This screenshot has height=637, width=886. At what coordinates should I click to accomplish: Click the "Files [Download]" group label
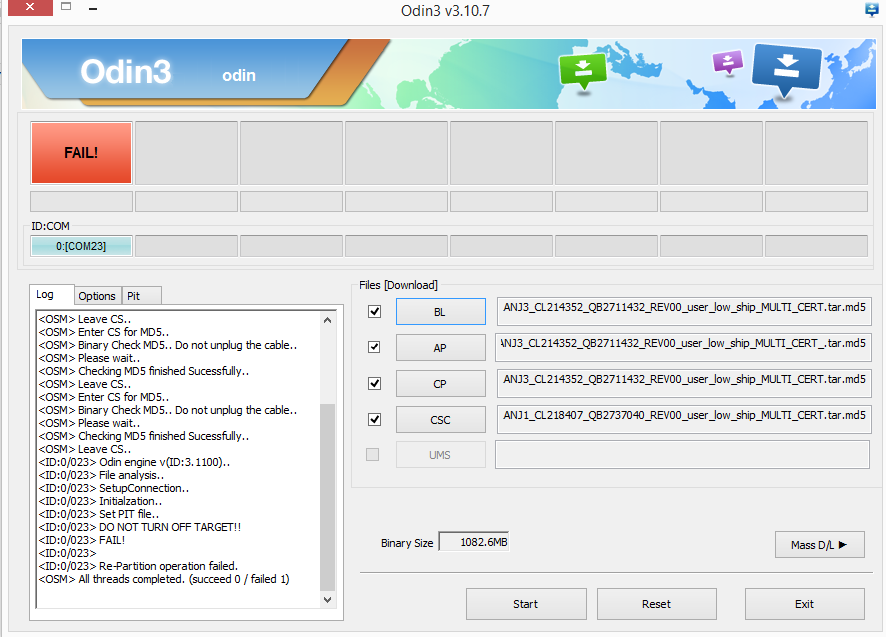pyautogui.click(x=398, y=285)
